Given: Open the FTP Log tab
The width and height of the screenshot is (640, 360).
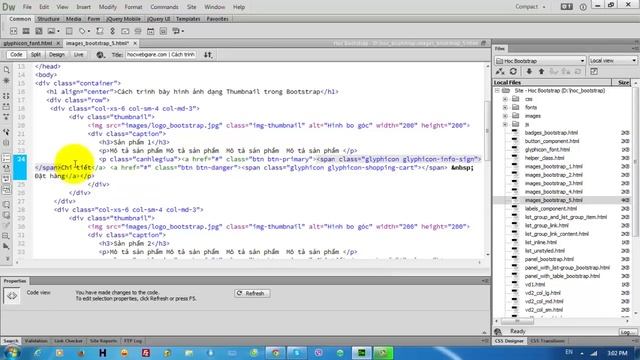Looking at the screenshot, I should point(133,341).
